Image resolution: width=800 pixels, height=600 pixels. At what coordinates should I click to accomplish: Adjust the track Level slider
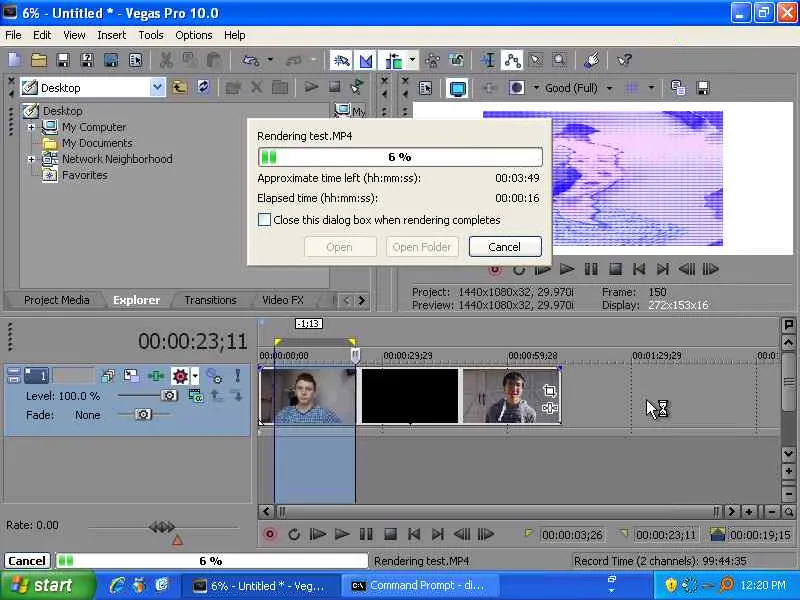click(169, 395)
